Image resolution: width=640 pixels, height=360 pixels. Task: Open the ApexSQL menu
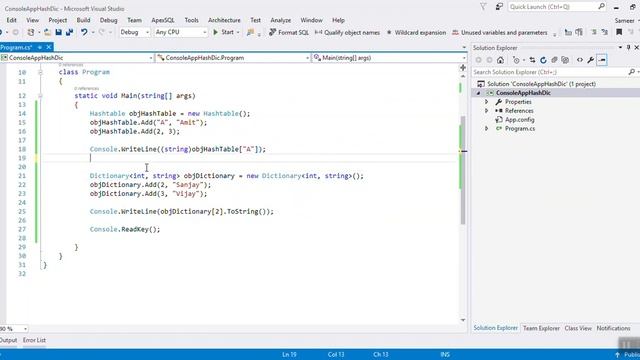point(163,20)
